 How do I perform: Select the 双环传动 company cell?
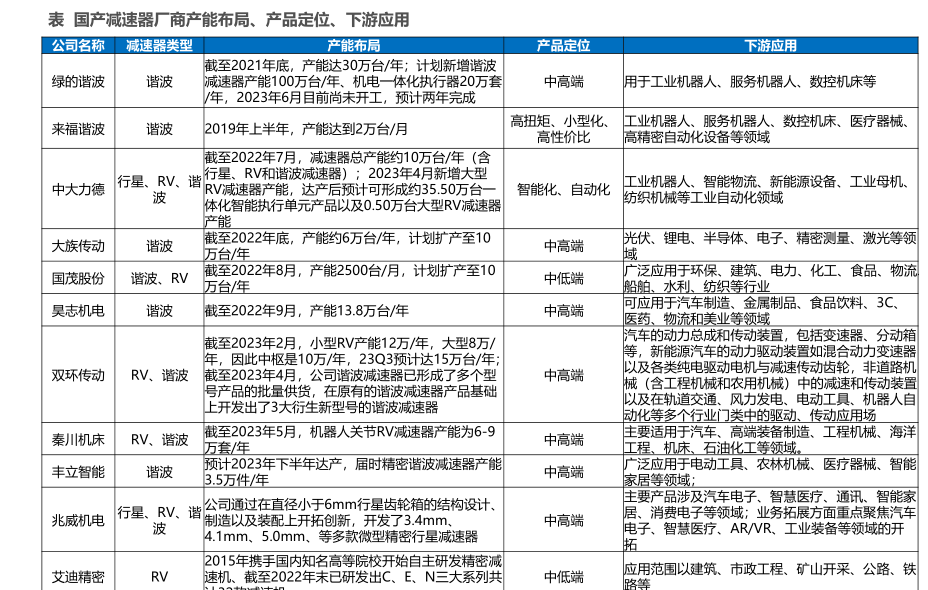(x=78, y=375)
